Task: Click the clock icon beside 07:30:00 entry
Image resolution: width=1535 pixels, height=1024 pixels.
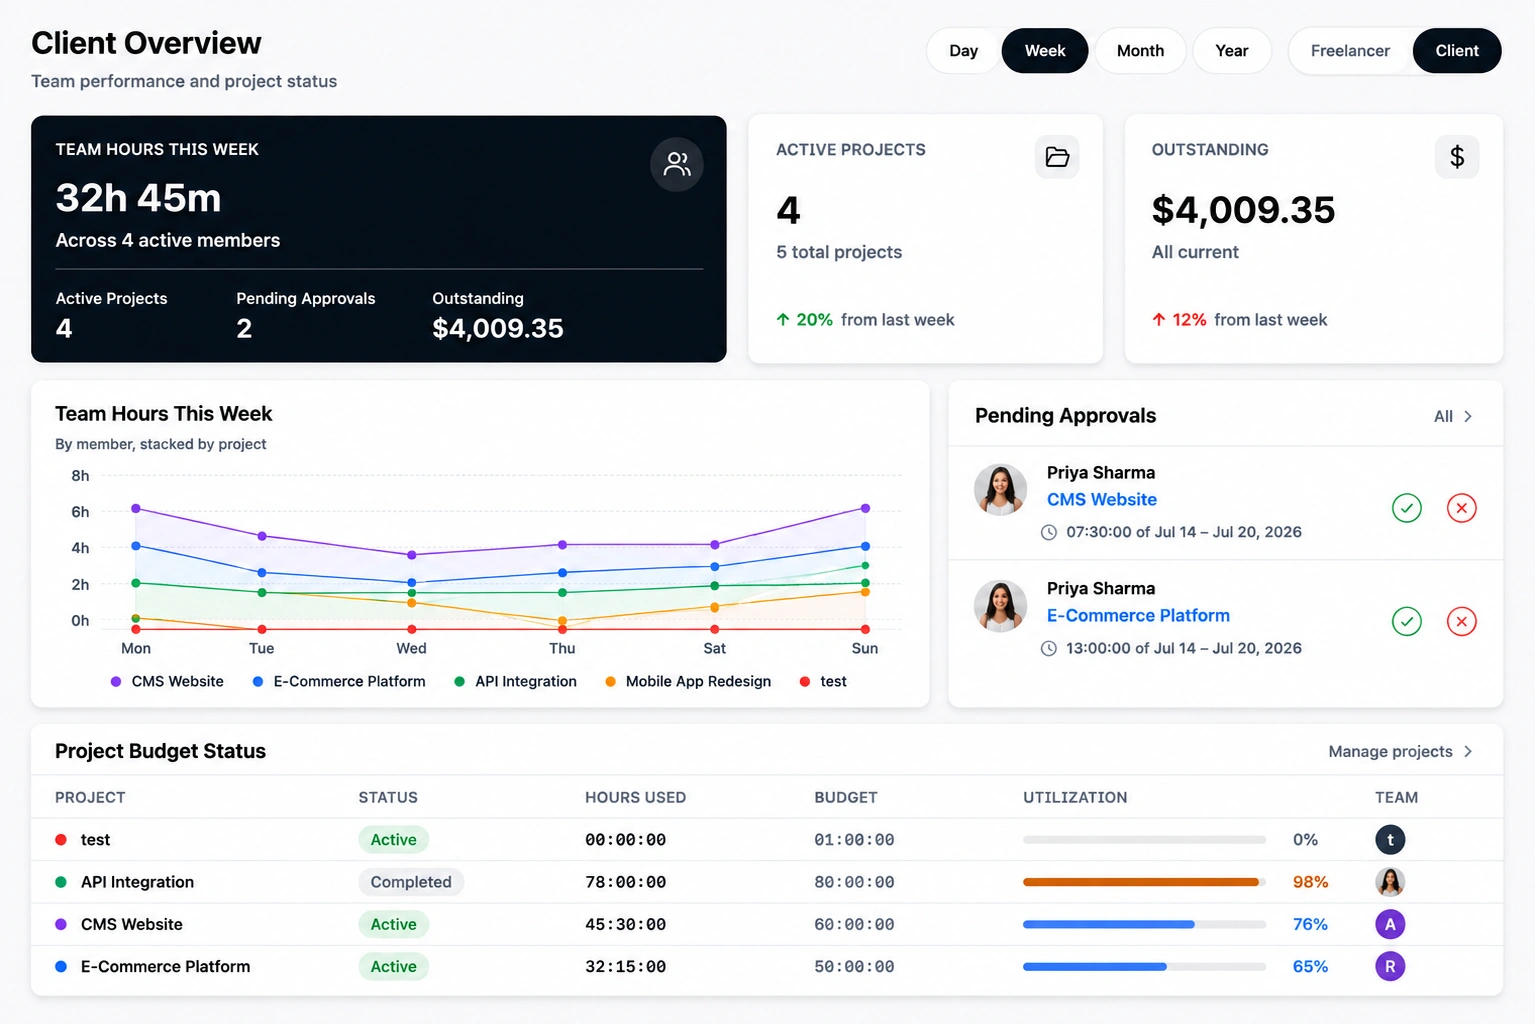Action: 1049,532
